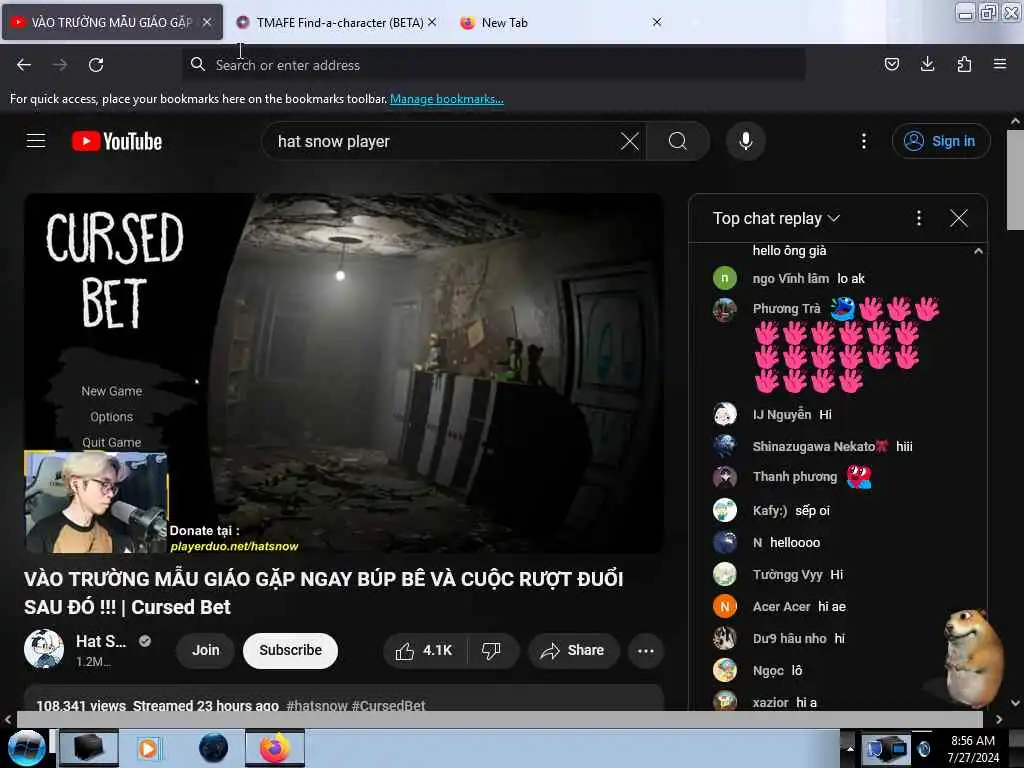Image resolution: width=1024 pixels, height=768 pixels.
Task: Go to YouTube home via logo
Action: 117,141
